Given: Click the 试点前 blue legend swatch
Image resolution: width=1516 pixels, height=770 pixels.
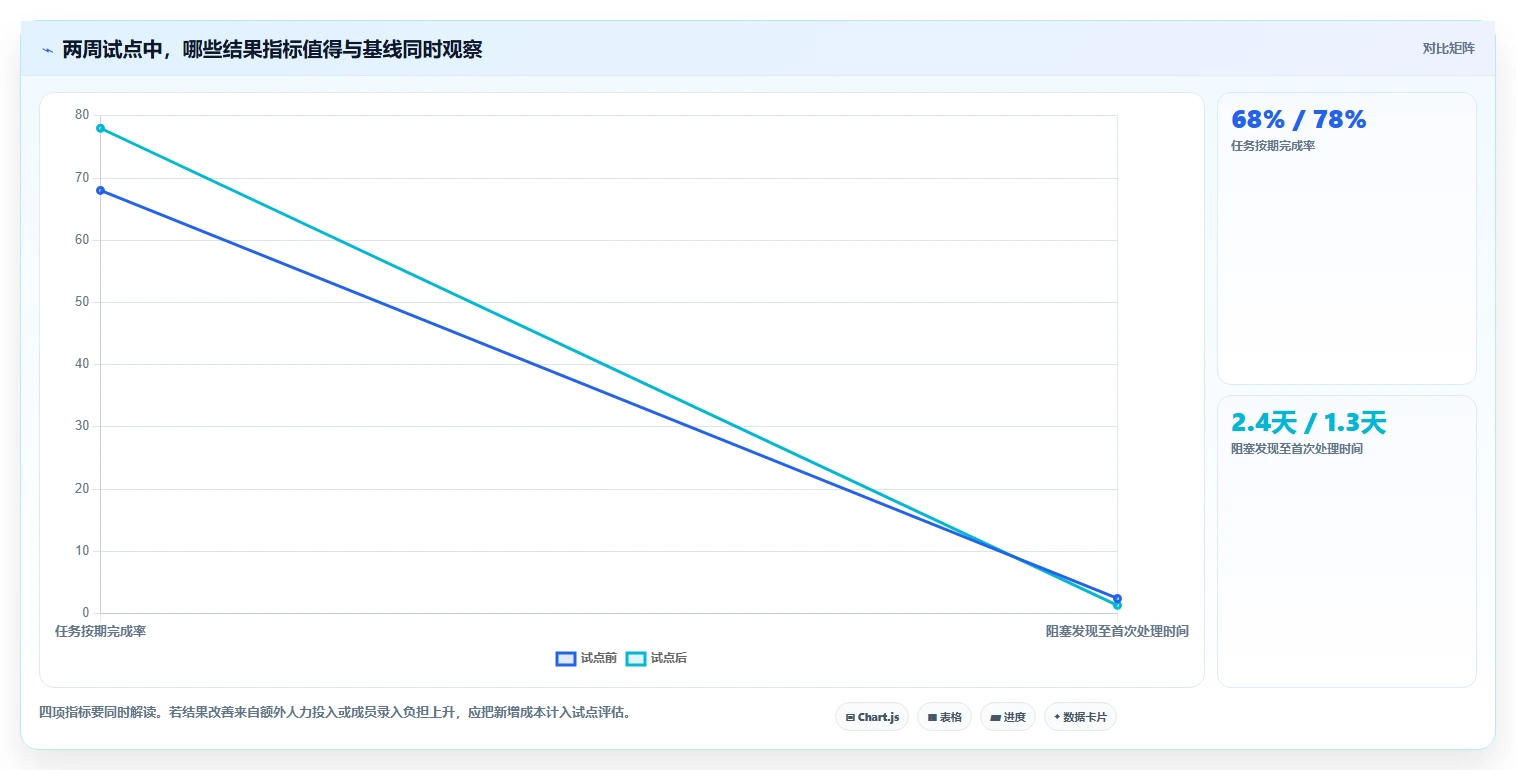Looking at the screenshot, I should point(566,658).
